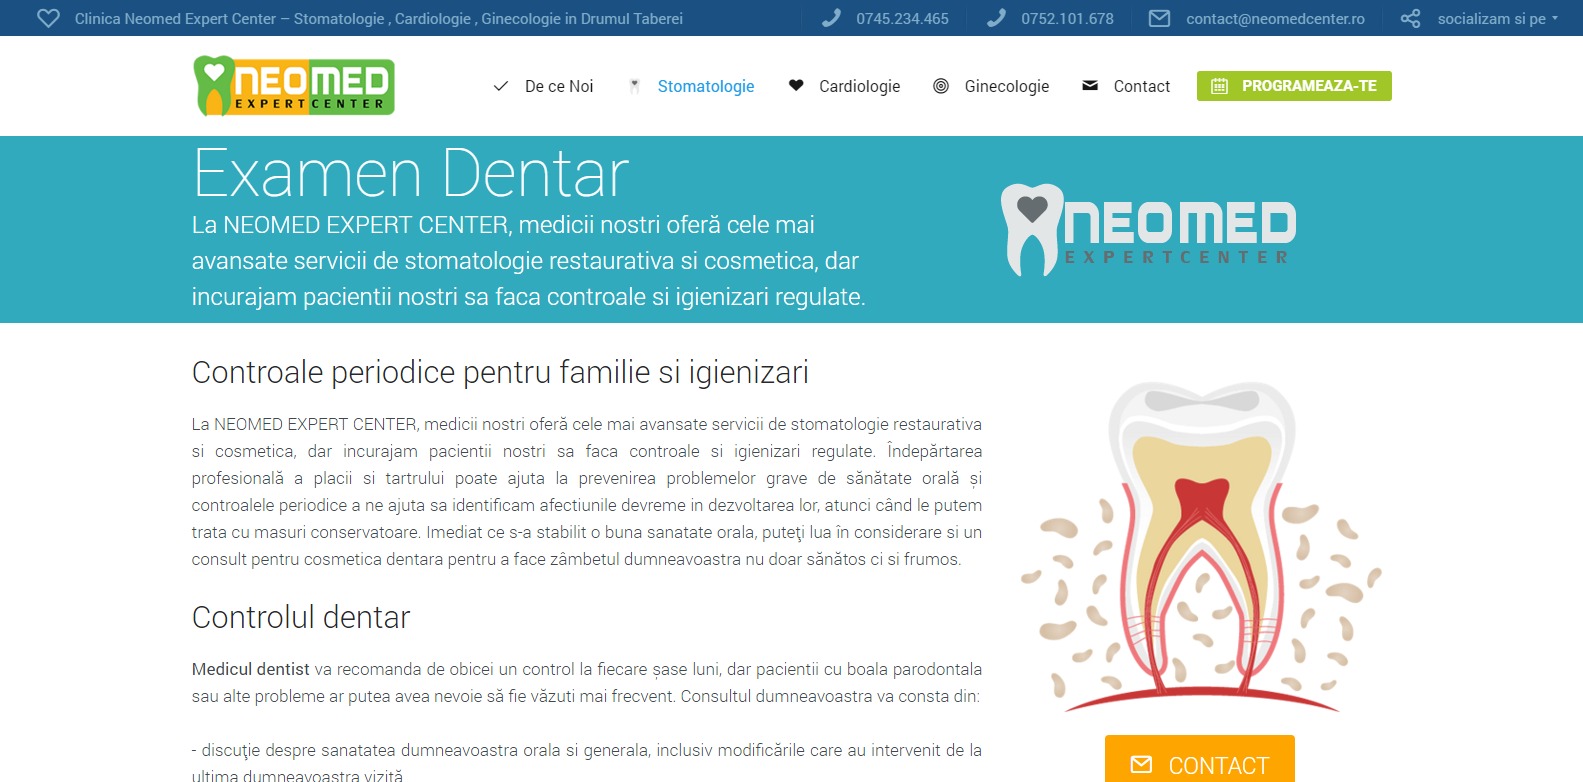Image resolution: width=1583 pixels, height=782 pixels.
Task: Click the envelope icon beside contact email
Action: [1159, 19]
